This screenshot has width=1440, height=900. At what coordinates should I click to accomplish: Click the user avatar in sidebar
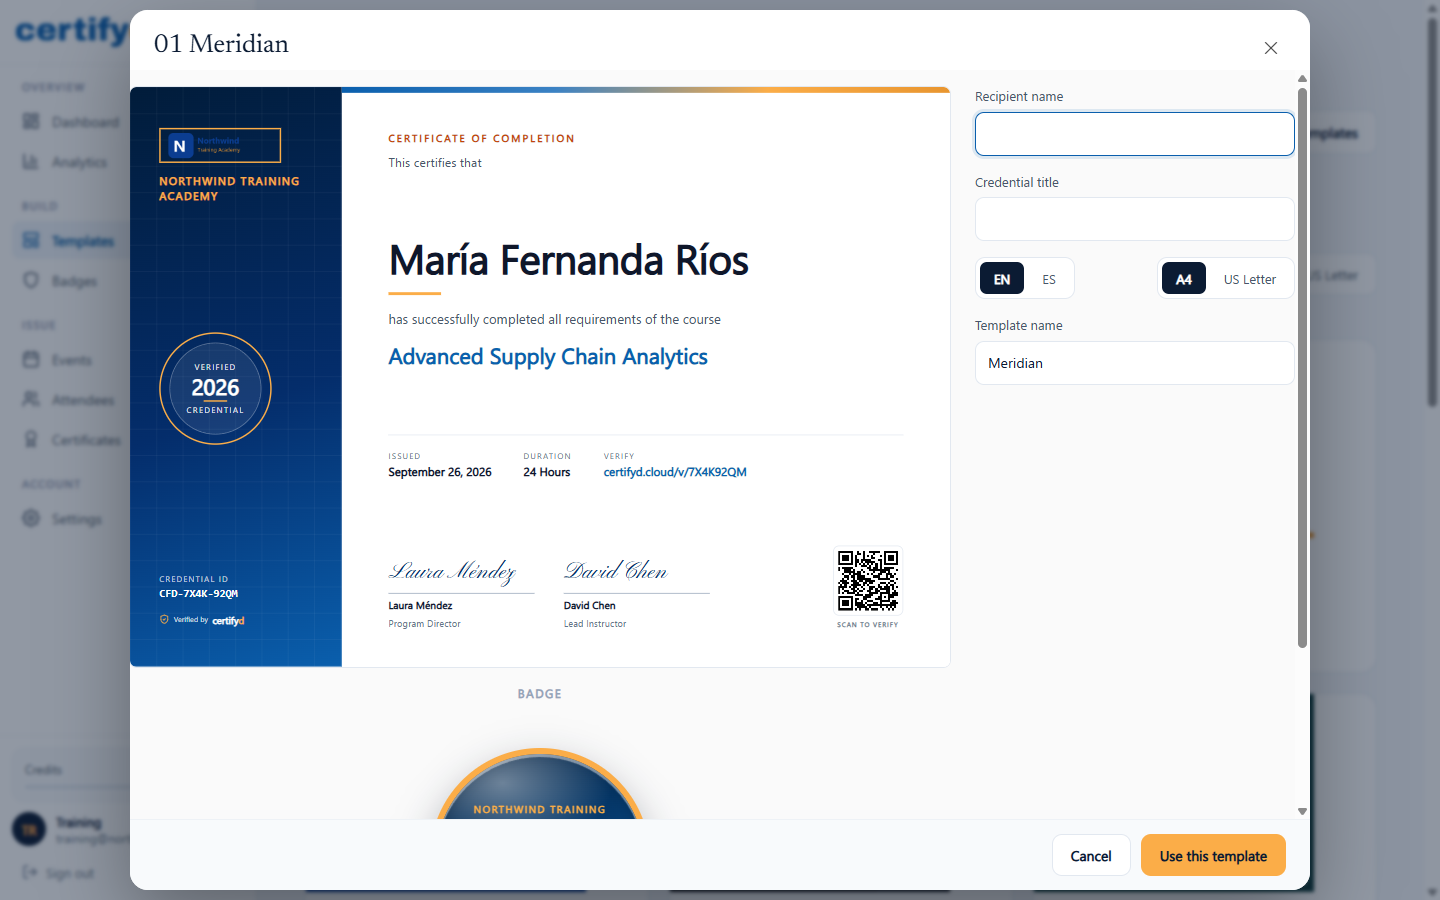tap(29, 829)
